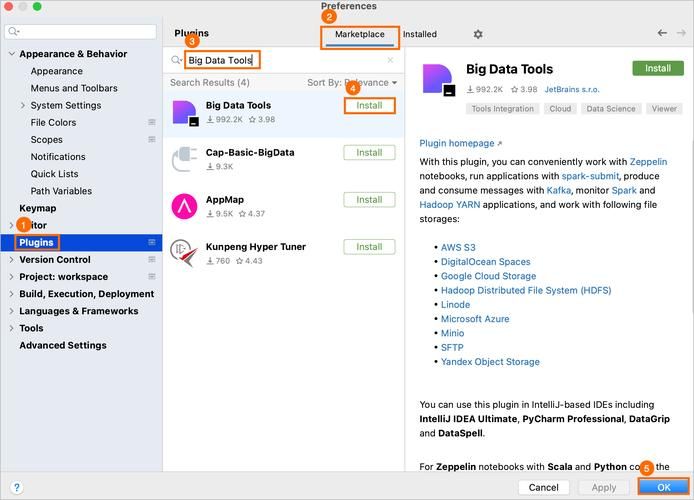Viewport: 694px width, 500px height.
Task: Select Plugins in the settings tree
Action: point(81,242)
